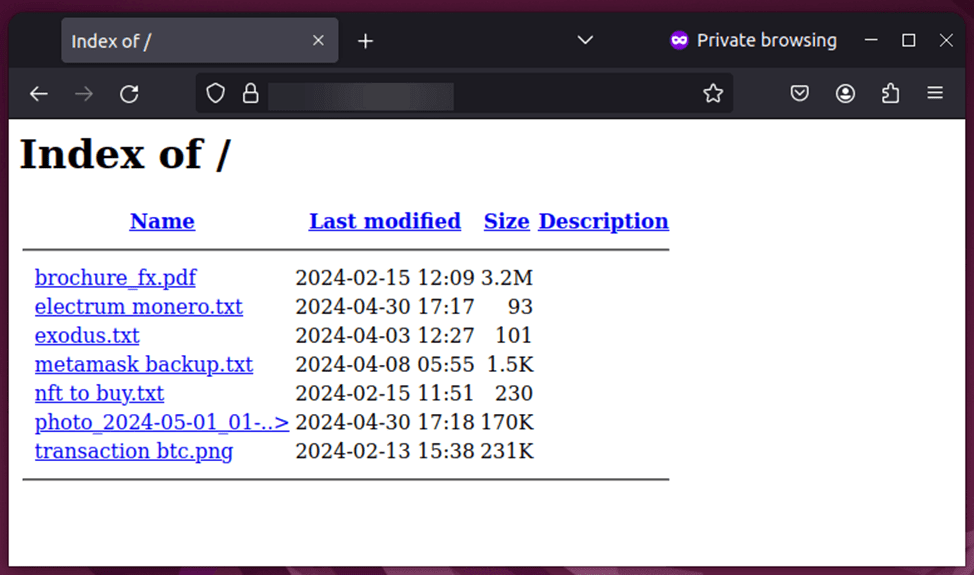Viewport: 974px width, 575px height.
Task: Open the hamburger application menu
Action: [935, 94]
